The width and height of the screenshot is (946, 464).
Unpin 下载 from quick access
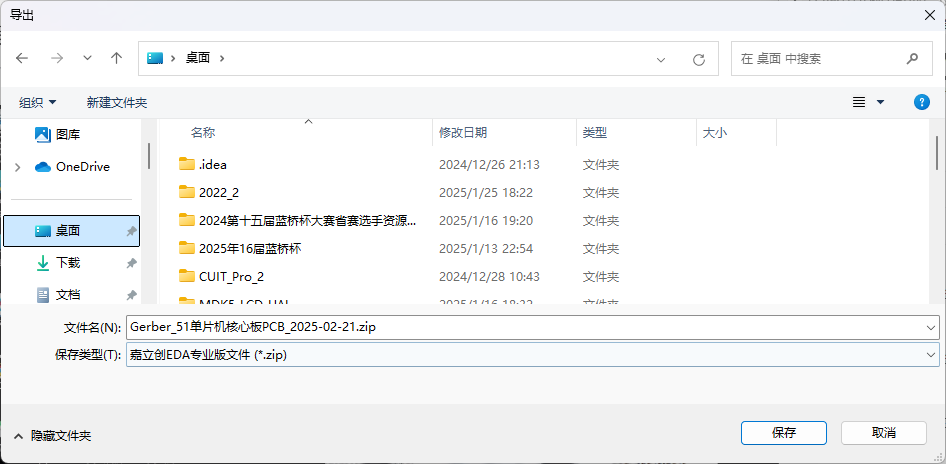click(x=131, y=263)
